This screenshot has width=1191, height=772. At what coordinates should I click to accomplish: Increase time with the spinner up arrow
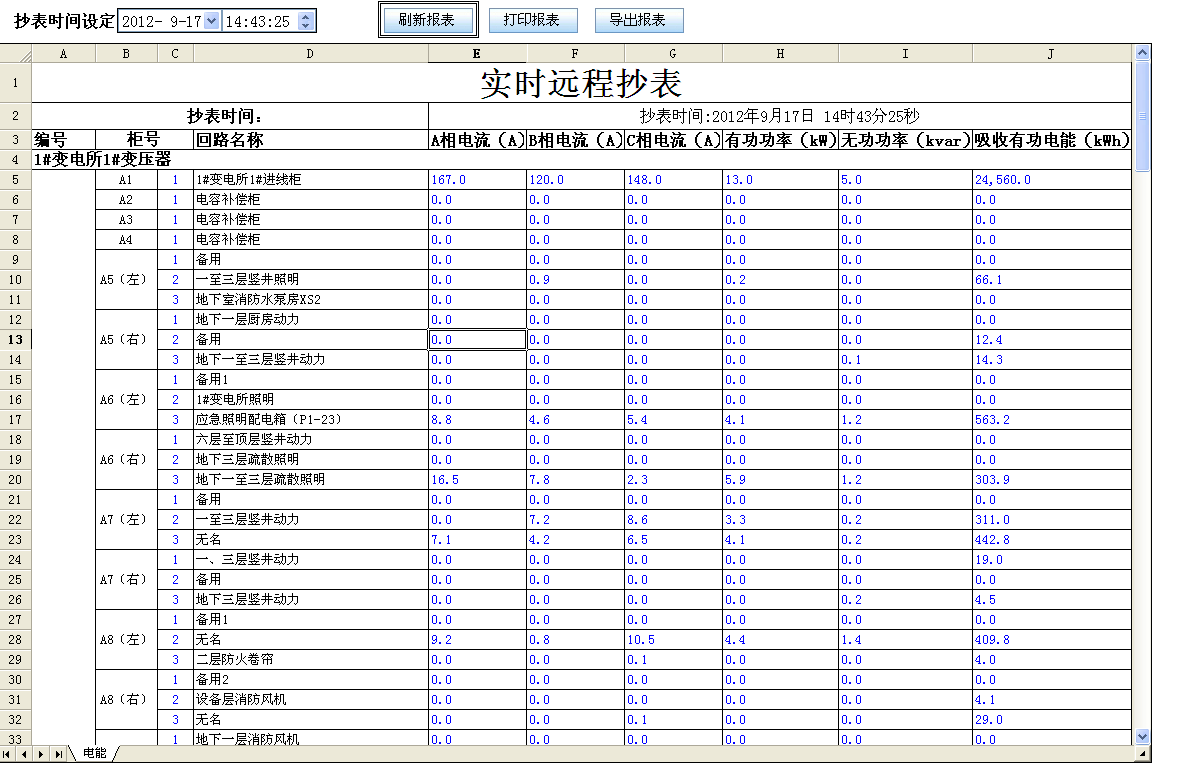click(x=306, y=16)
